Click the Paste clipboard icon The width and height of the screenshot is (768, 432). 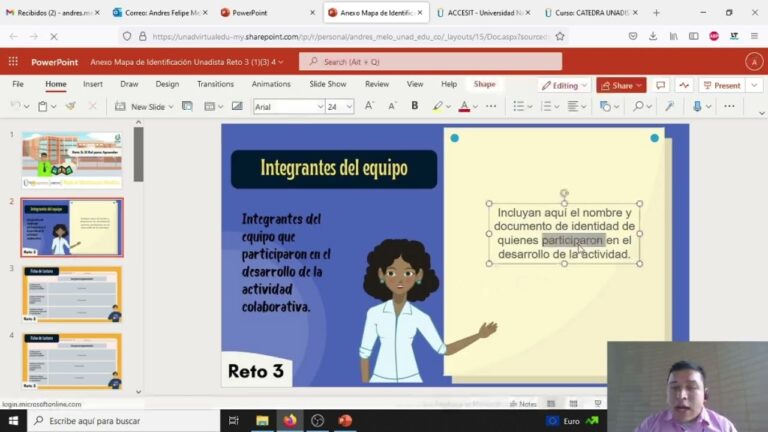[43, 106]
